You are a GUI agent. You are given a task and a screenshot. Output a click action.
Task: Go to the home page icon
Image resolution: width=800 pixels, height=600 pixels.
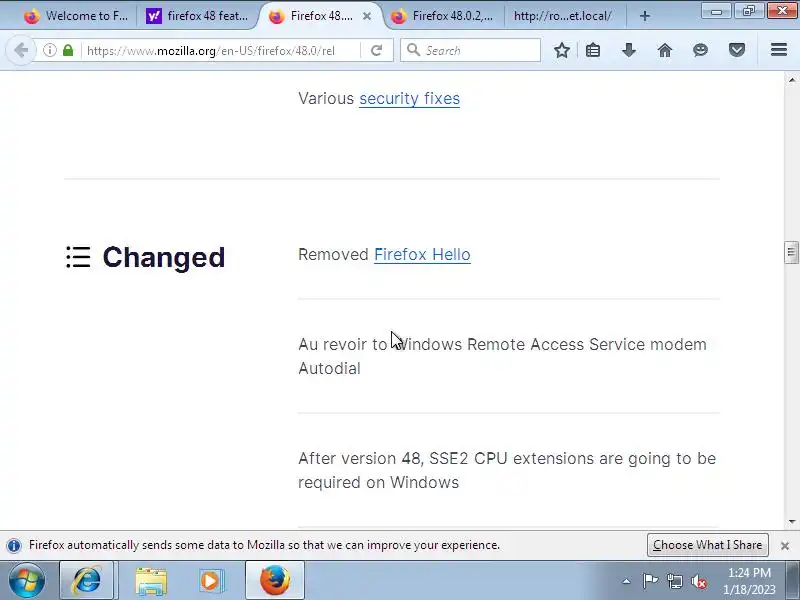coord(664,50)
